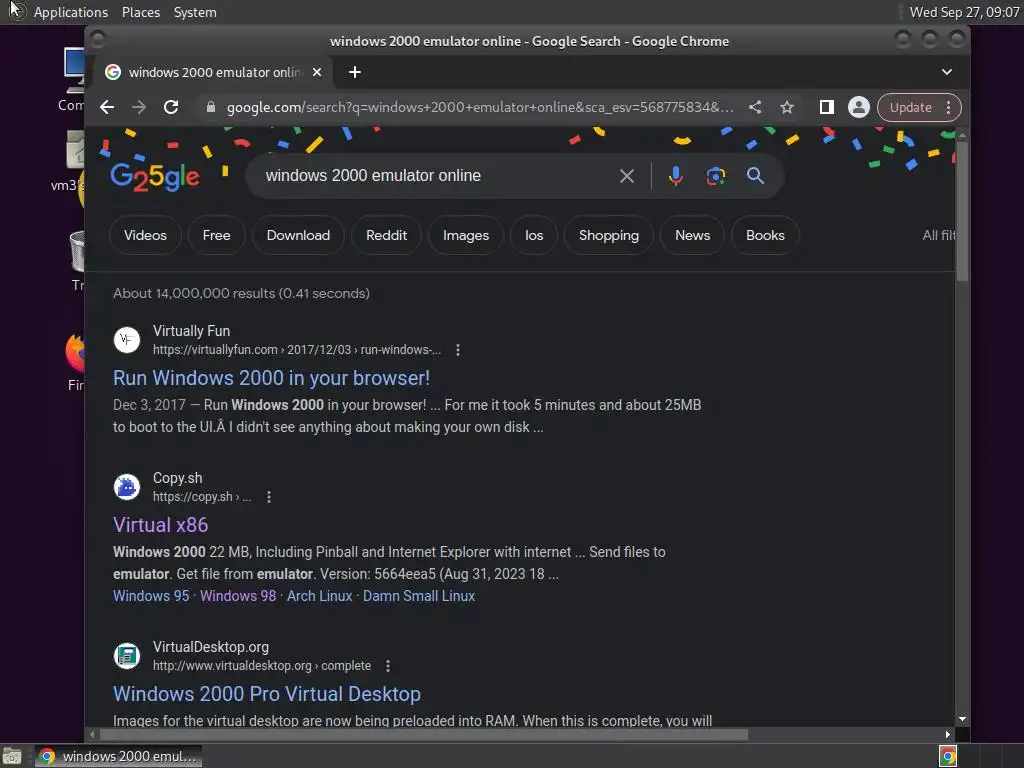
Task: Switch to Books results
Action: coord(765,235)
